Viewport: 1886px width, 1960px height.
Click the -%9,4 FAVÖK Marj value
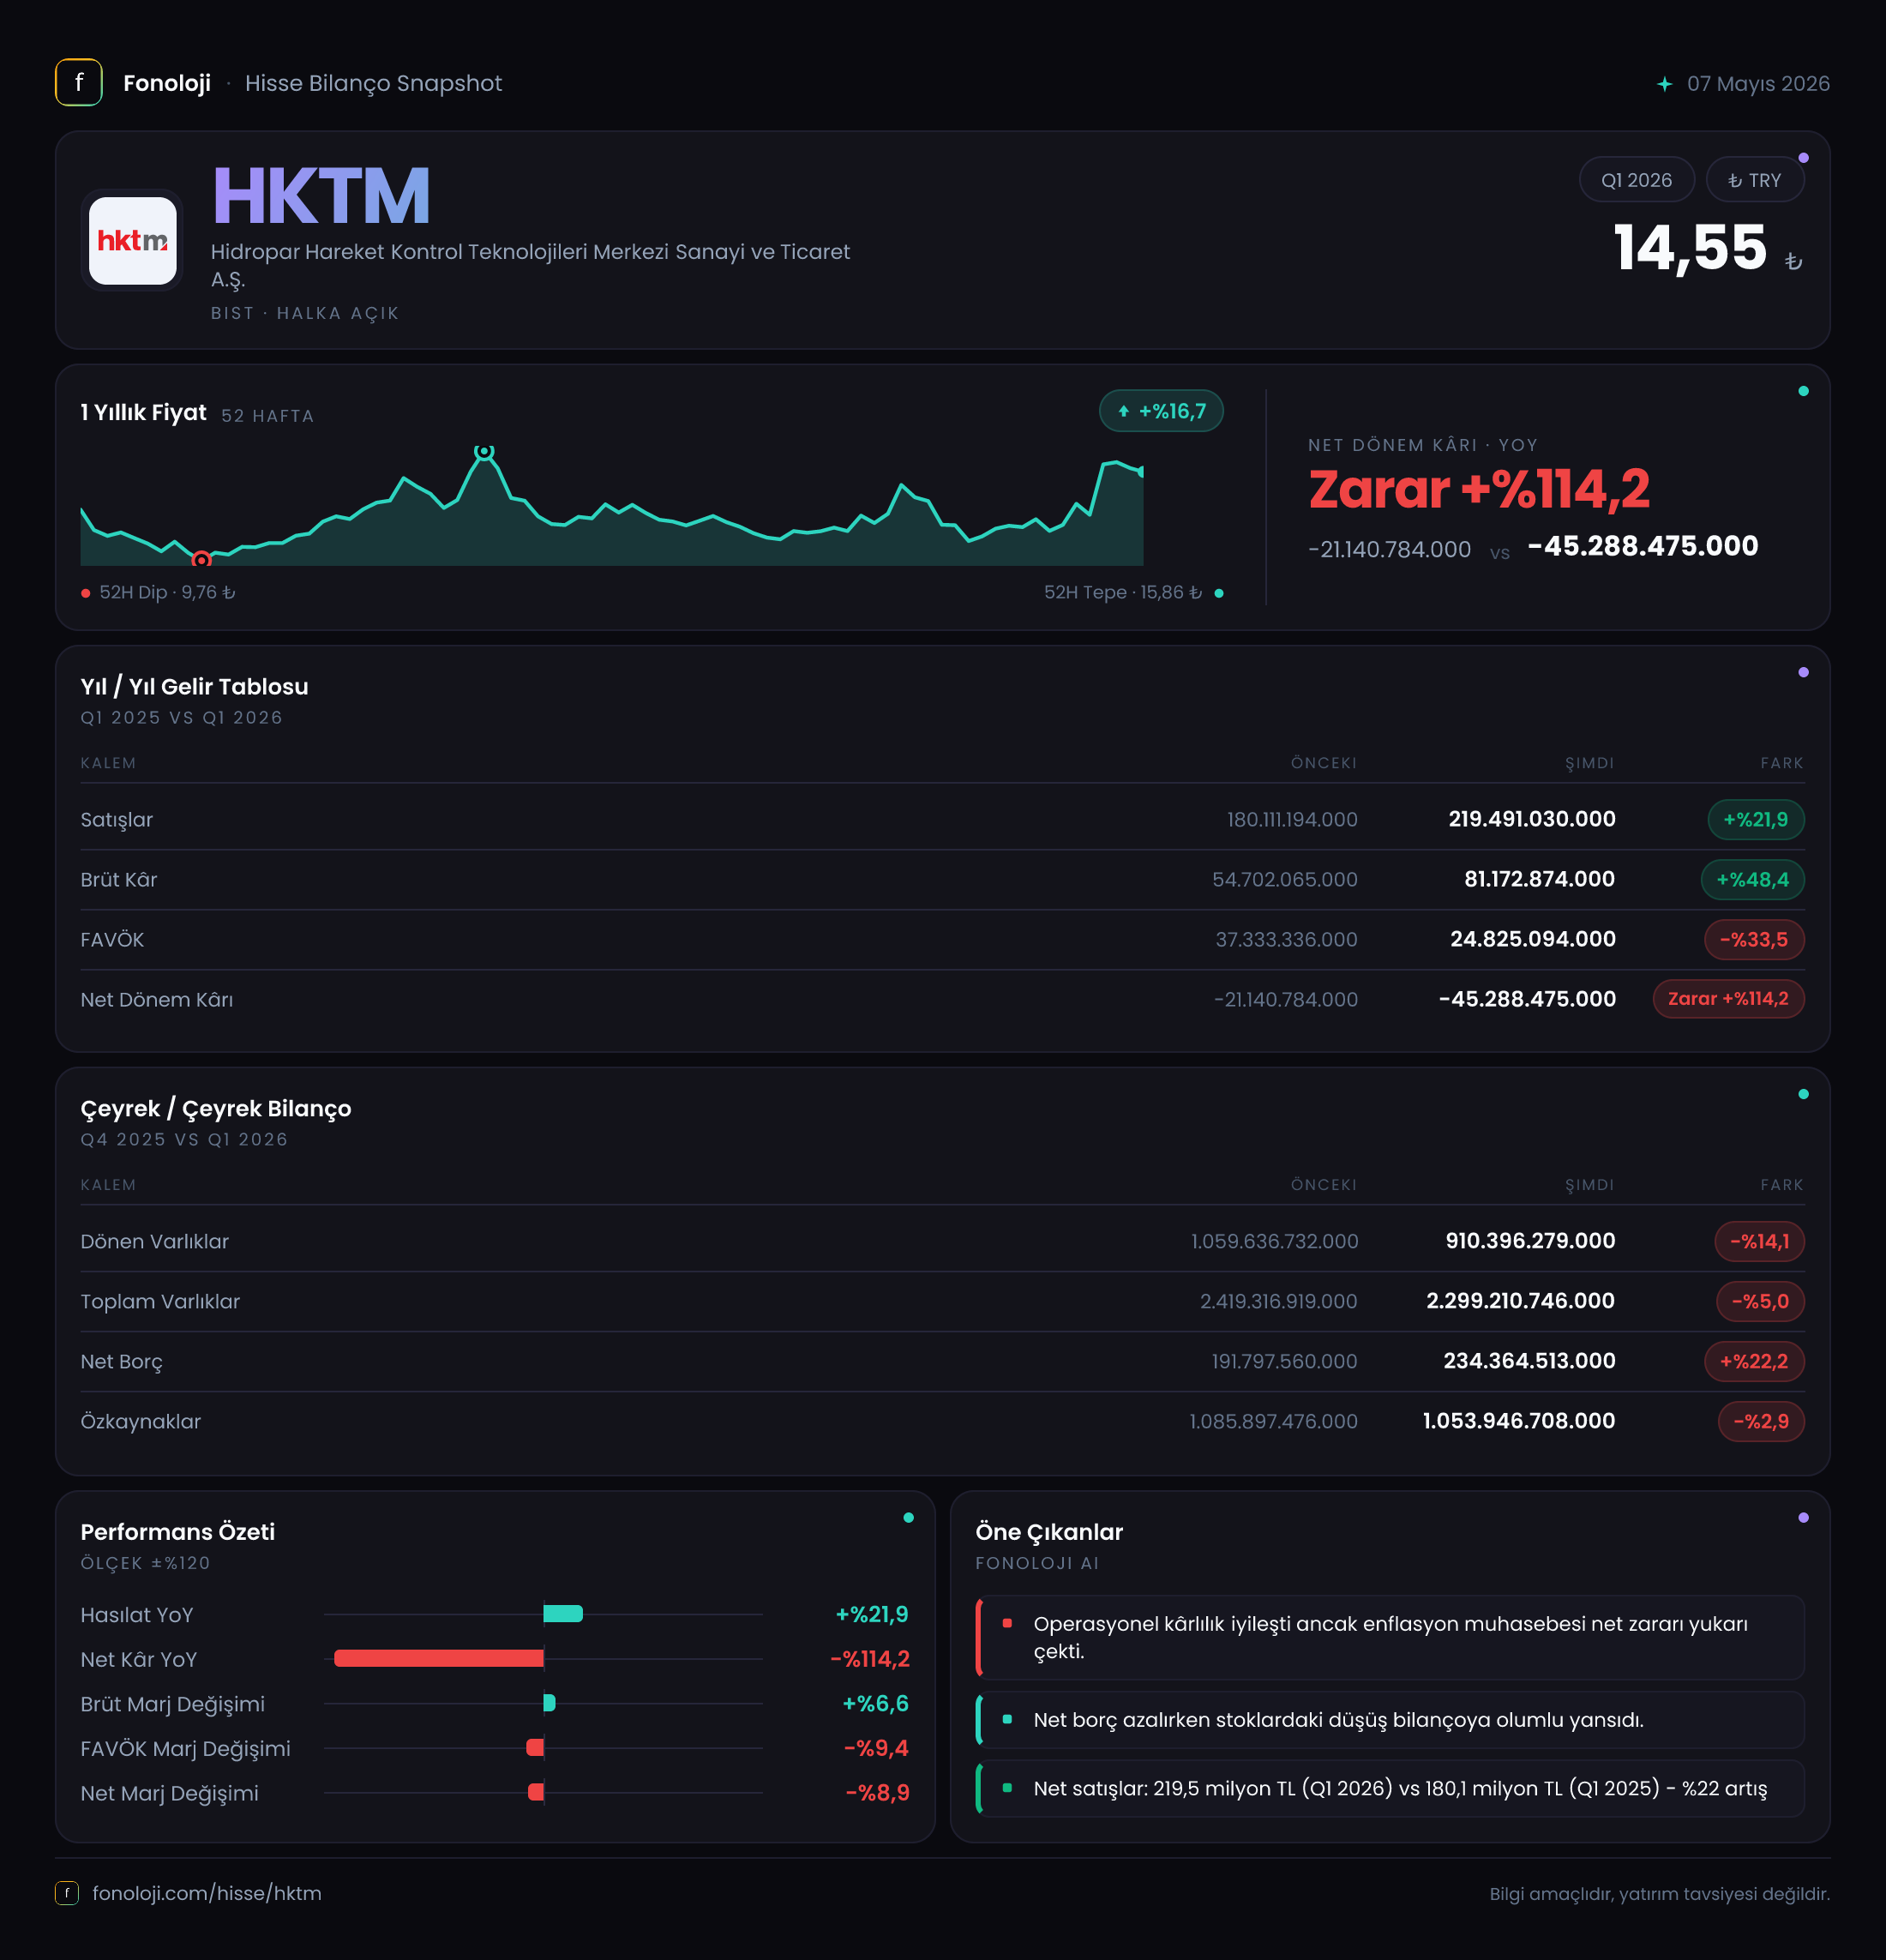click(x=876, y=1749)
